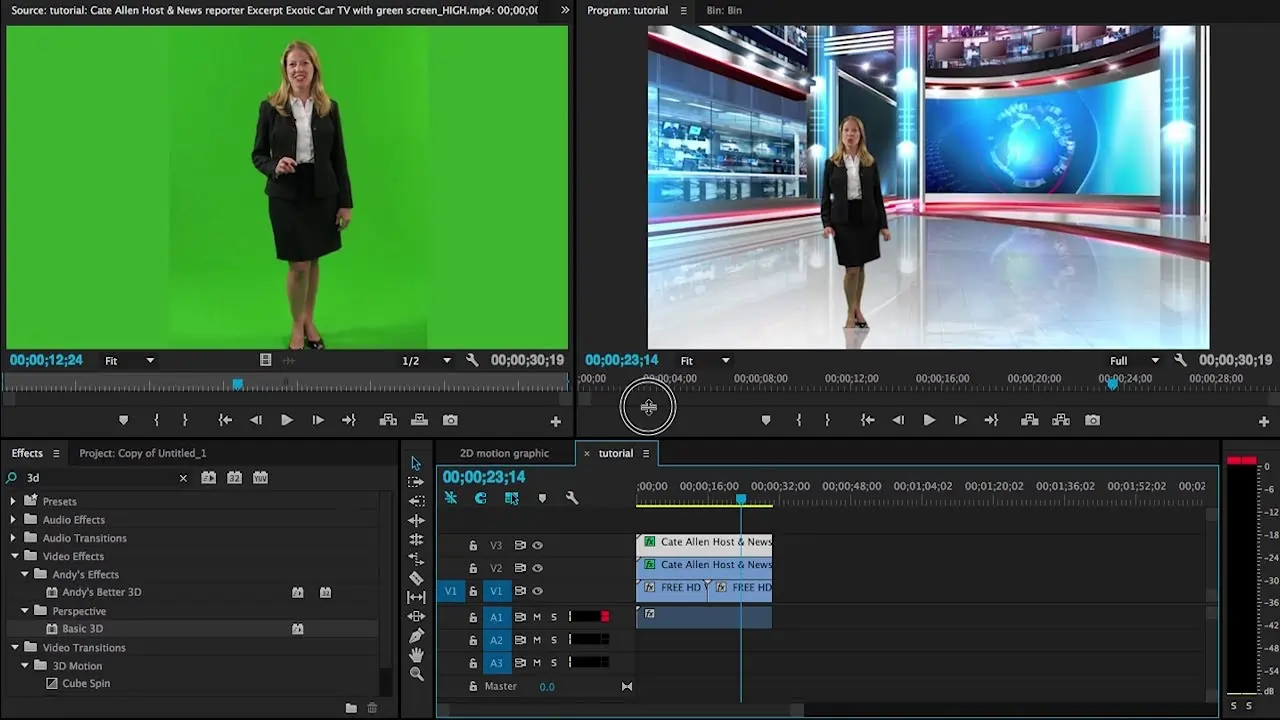The image size is (1280, 720).
Task: Select the Cube Spin transition
Action: 86,684
